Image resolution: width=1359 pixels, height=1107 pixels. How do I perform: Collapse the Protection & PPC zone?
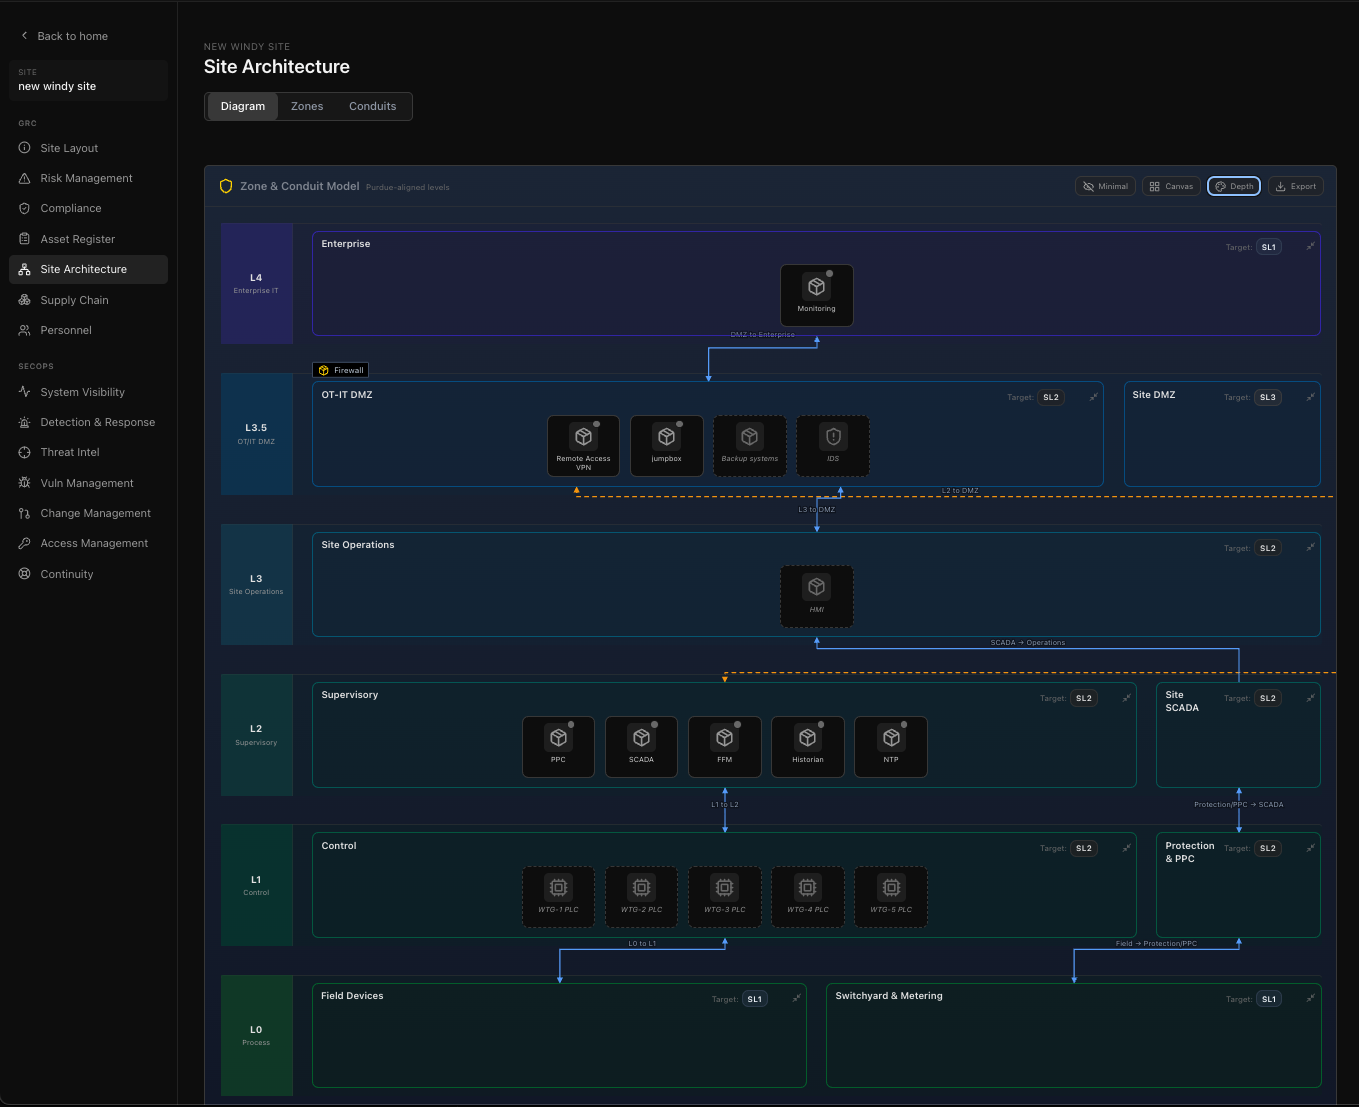(1310, 848)
